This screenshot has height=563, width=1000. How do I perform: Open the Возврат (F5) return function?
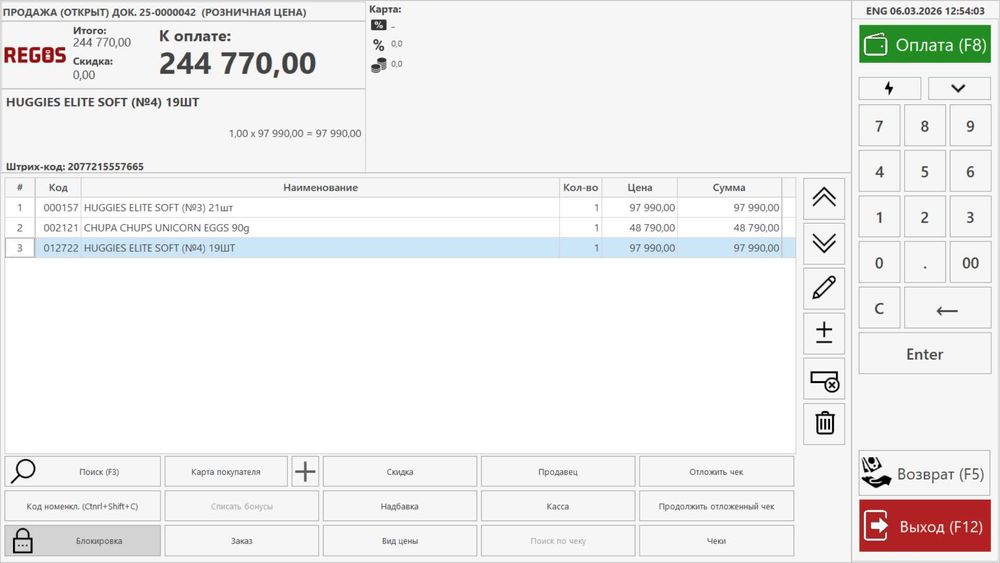click(x=924, y=474)
